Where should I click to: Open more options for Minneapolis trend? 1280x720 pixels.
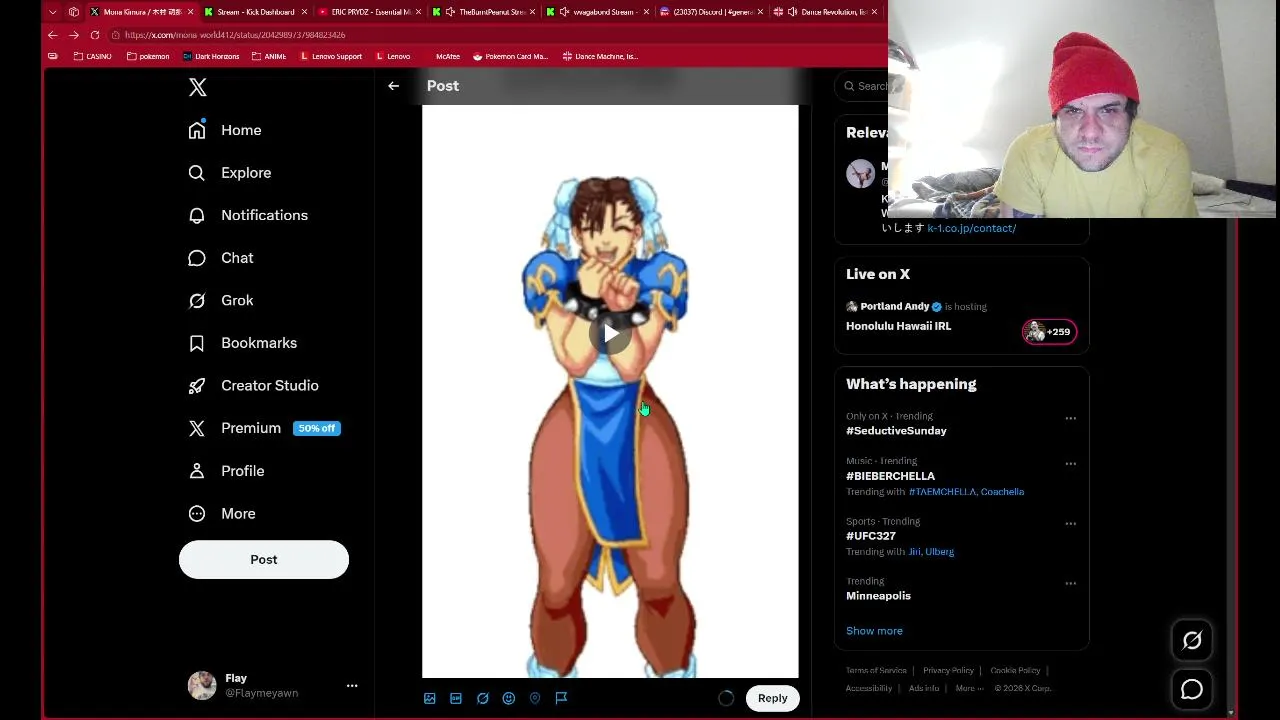click(1070, 583)
